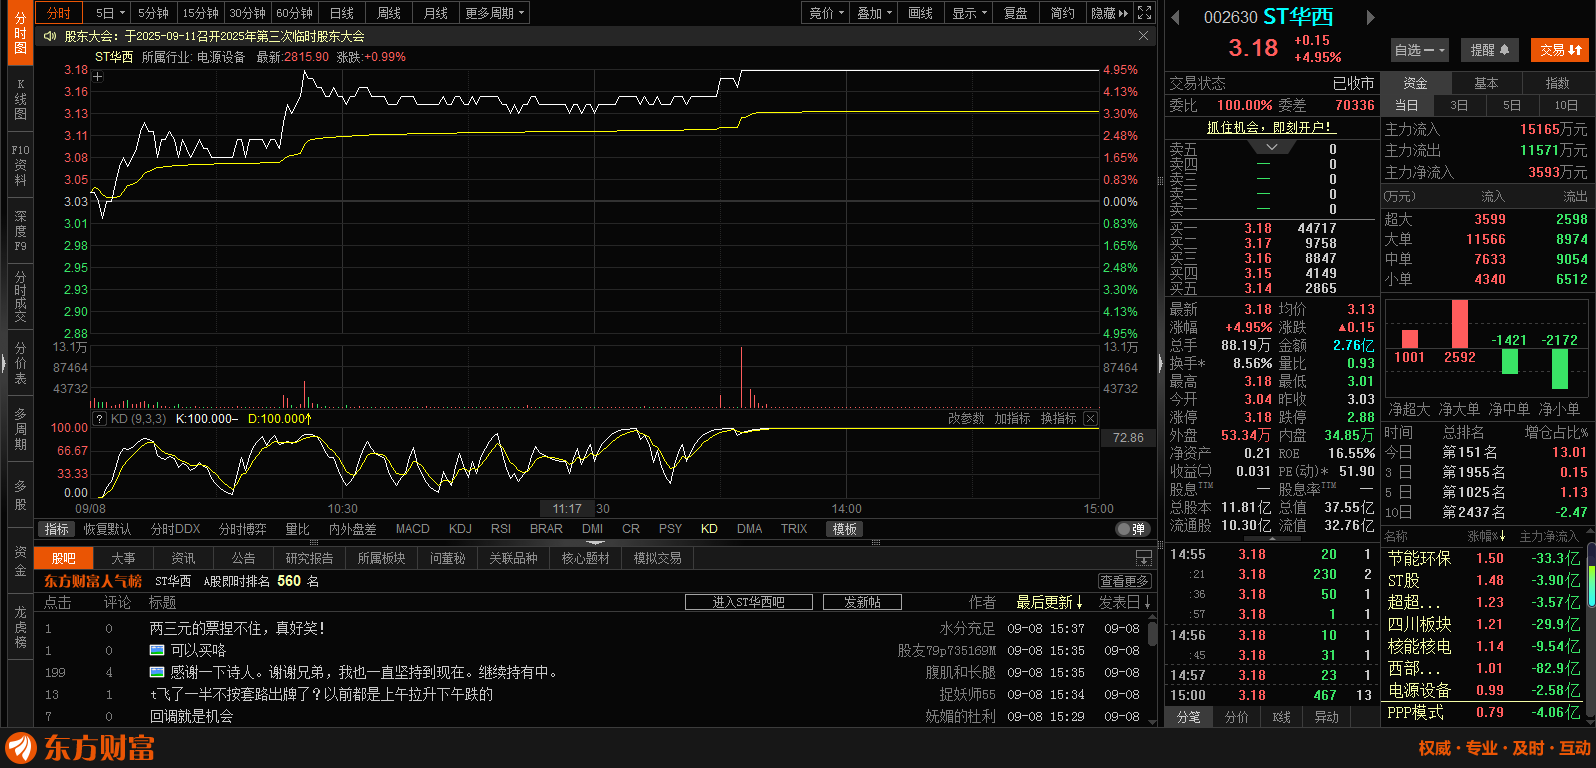This screenshot has width=1596, height=768.
Task: Click the 提醒 bell alert button
Action: (1489, 50)
